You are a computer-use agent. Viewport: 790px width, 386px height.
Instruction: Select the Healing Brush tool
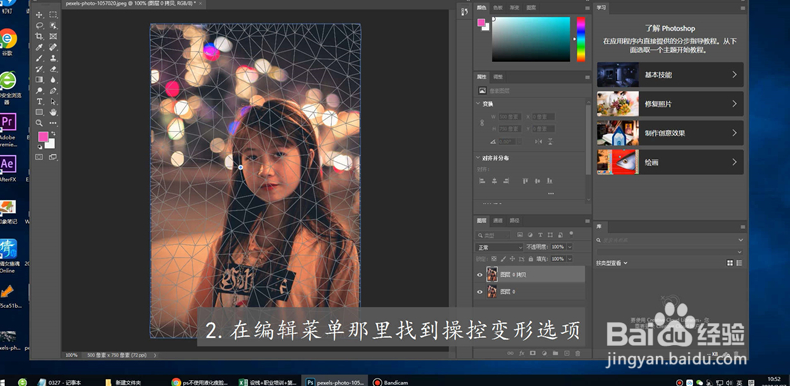pos(53,47)
